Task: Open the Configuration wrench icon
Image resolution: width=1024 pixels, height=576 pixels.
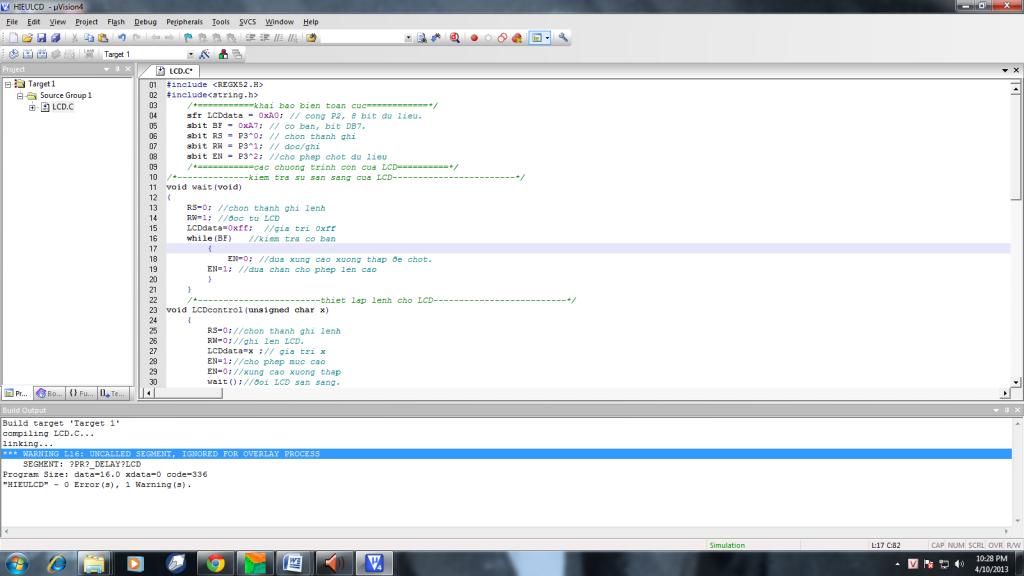Action: (563, 38)
